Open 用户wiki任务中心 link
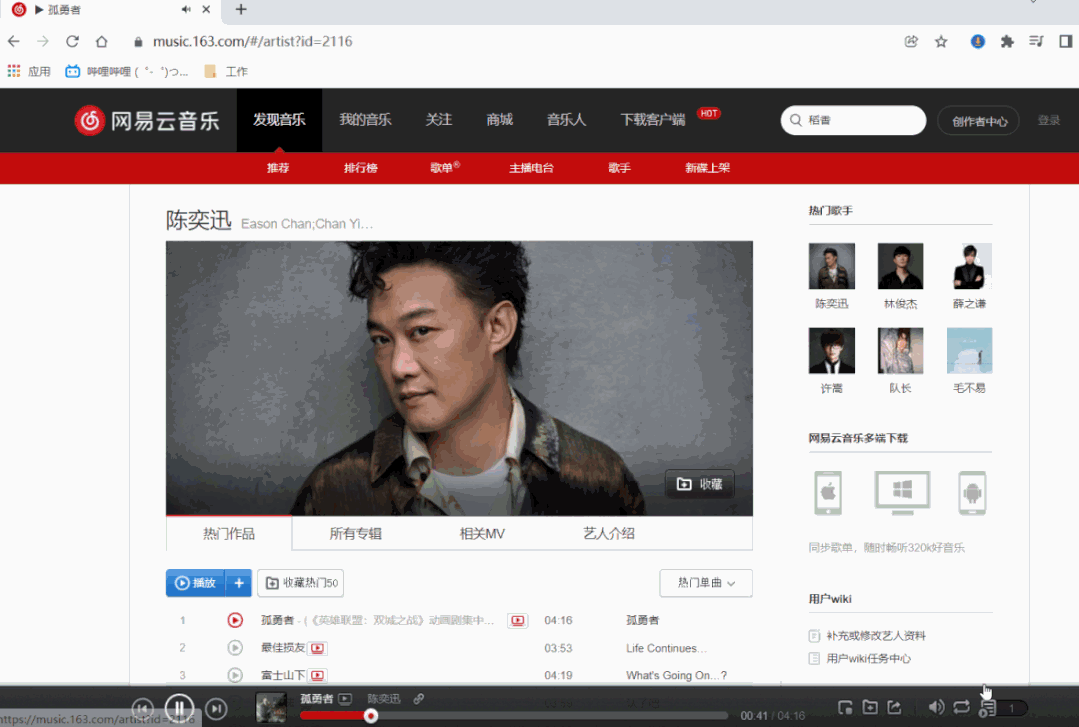Screen dimensions: 1079x727 (868, 659)
